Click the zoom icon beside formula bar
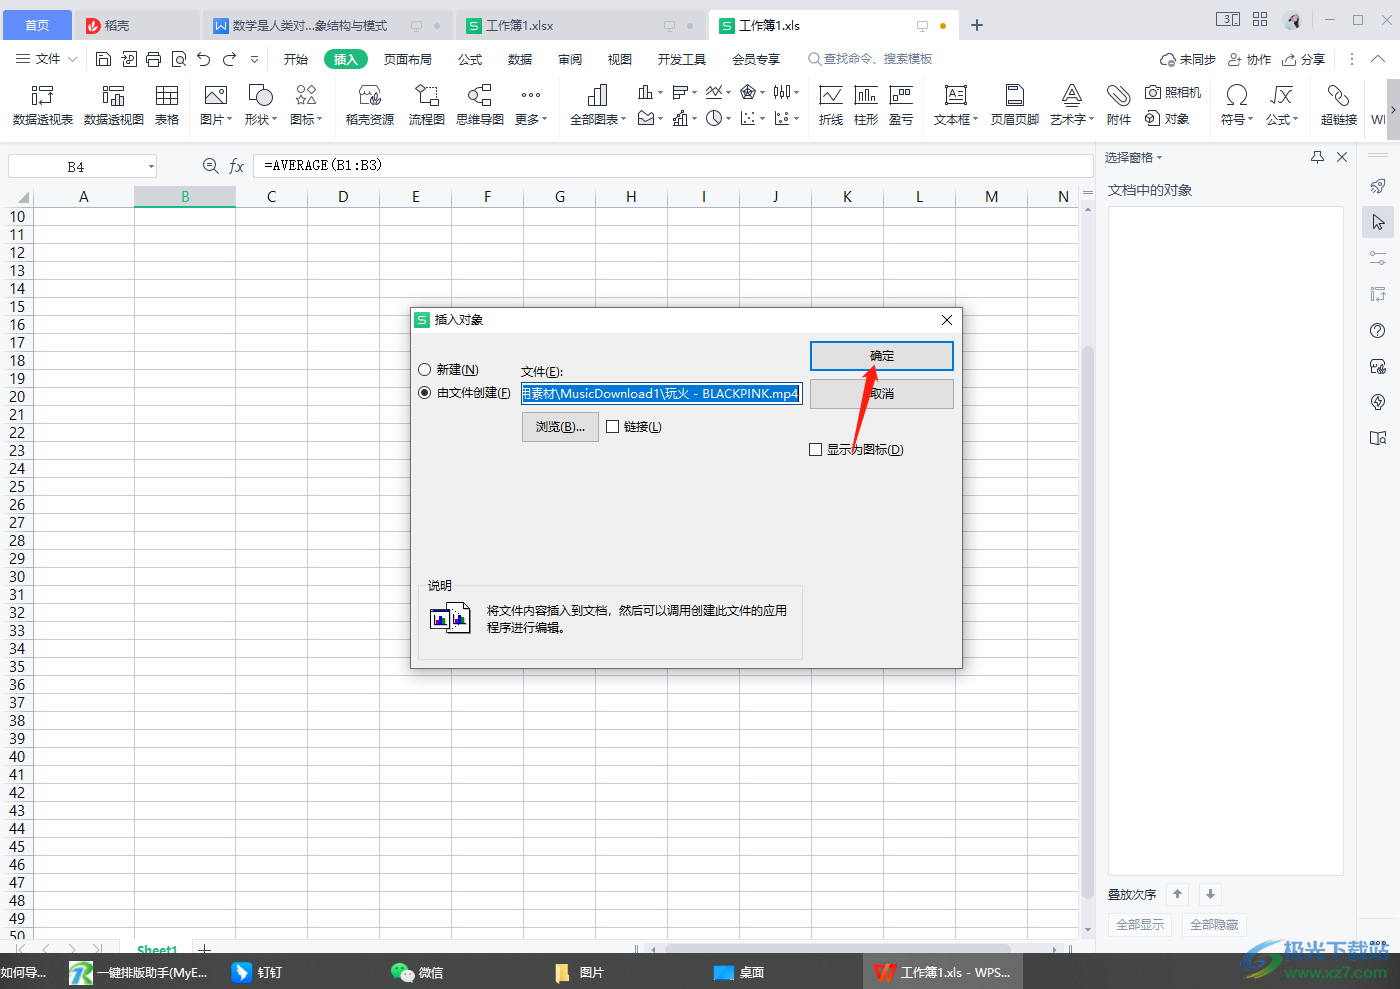Viewport: 1400px width, 989px height. 210,166
